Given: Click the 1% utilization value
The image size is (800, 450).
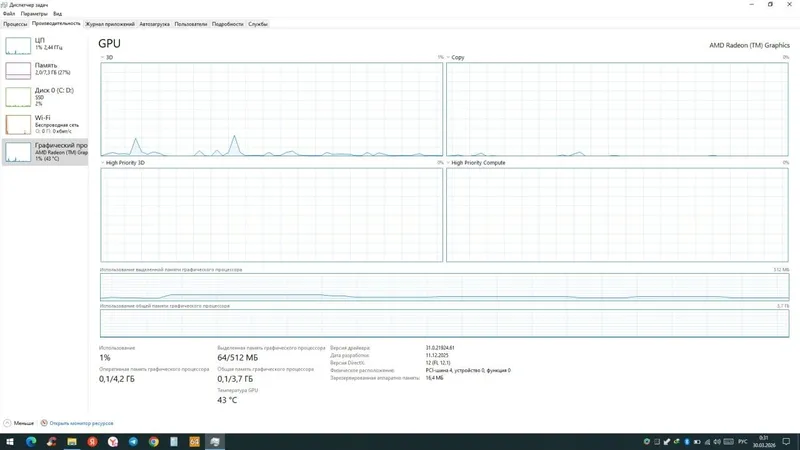Looking at the screenshot, I should click(105, 358).
